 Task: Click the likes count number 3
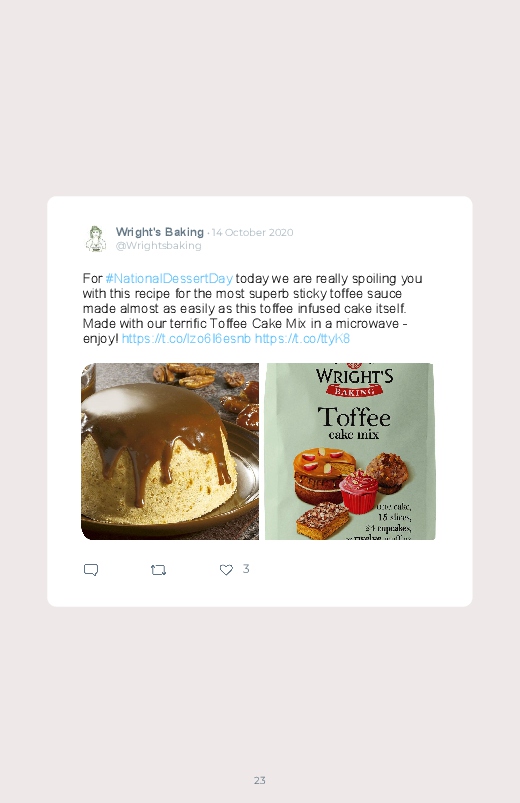(x=246, y=569)
